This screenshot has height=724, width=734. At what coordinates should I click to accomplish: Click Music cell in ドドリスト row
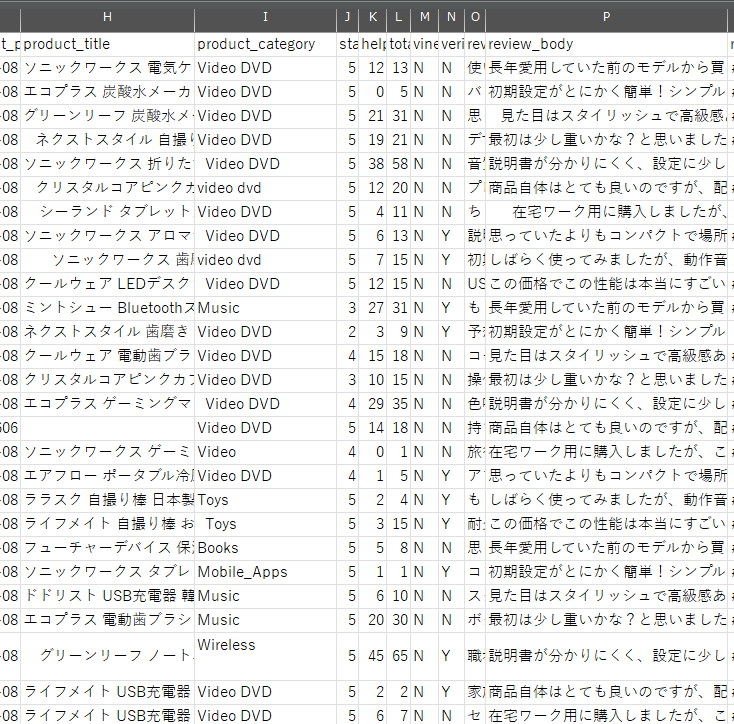coord(265,596)
